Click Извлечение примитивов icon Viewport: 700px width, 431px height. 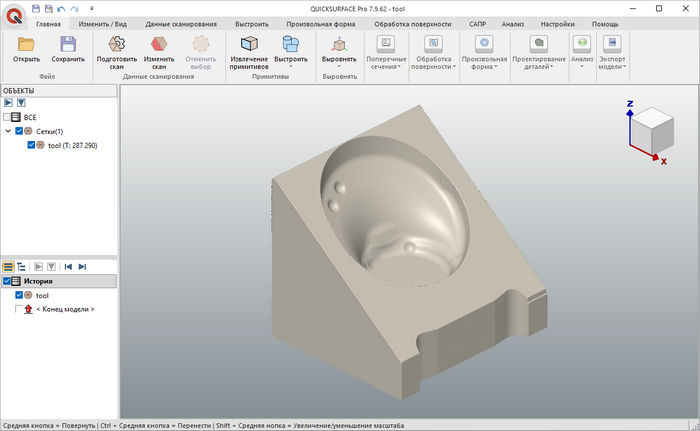248,44
